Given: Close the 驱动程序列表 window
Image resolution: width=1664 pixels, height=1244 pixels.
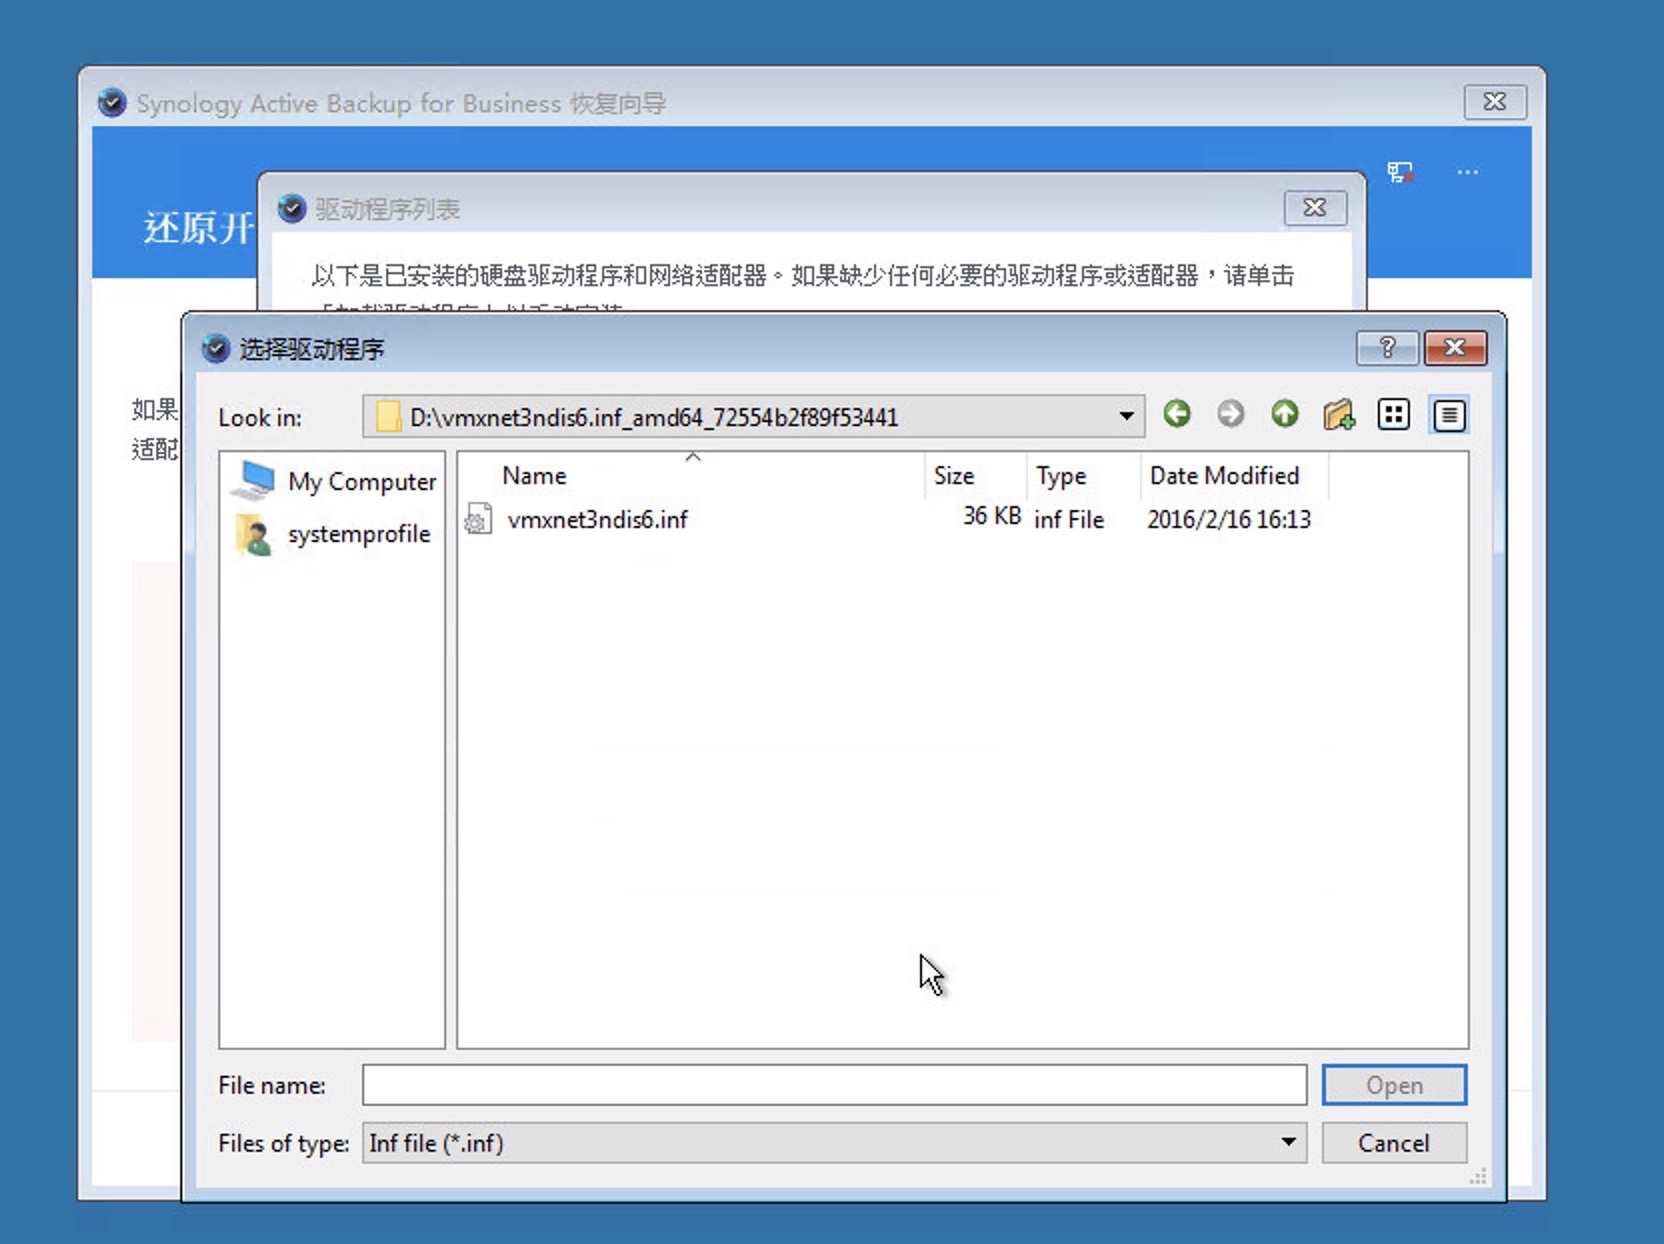Looking at the screenshot, I should click(x=1315, y=207).
